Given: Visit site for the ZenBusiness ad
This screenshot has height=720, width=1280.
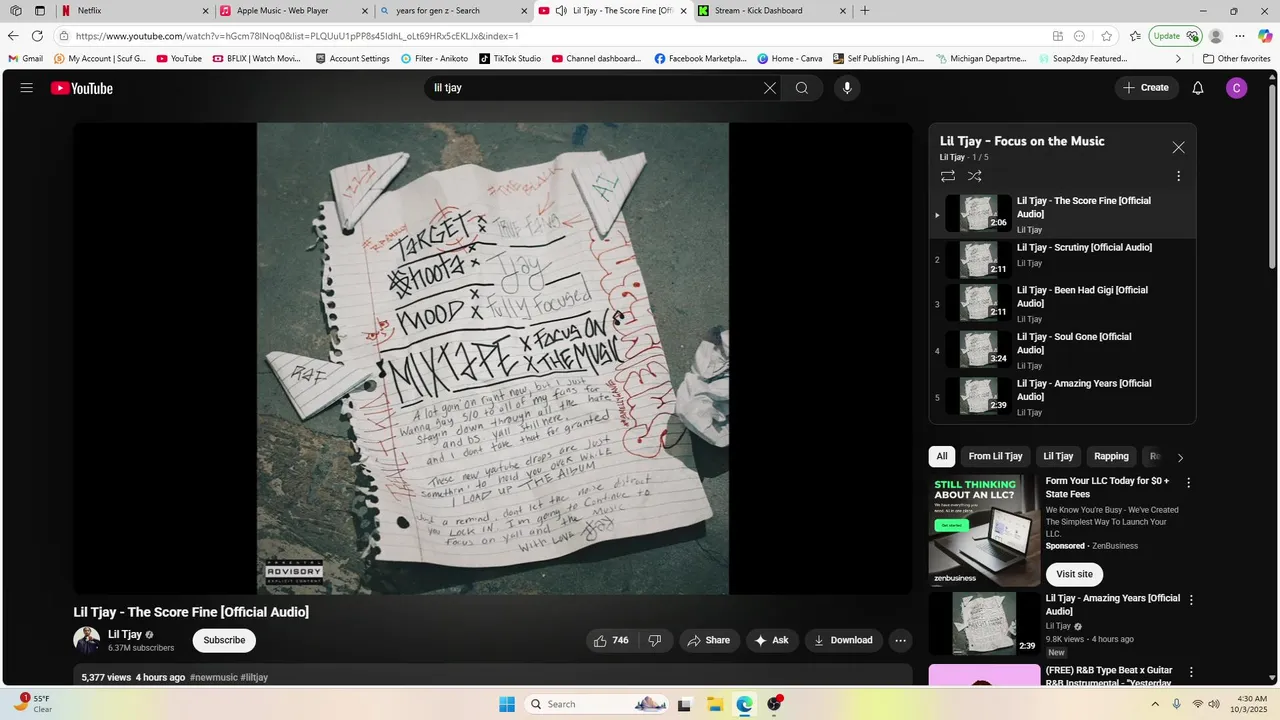Looking at the screenshot, I should click(x=1074, y=574).
